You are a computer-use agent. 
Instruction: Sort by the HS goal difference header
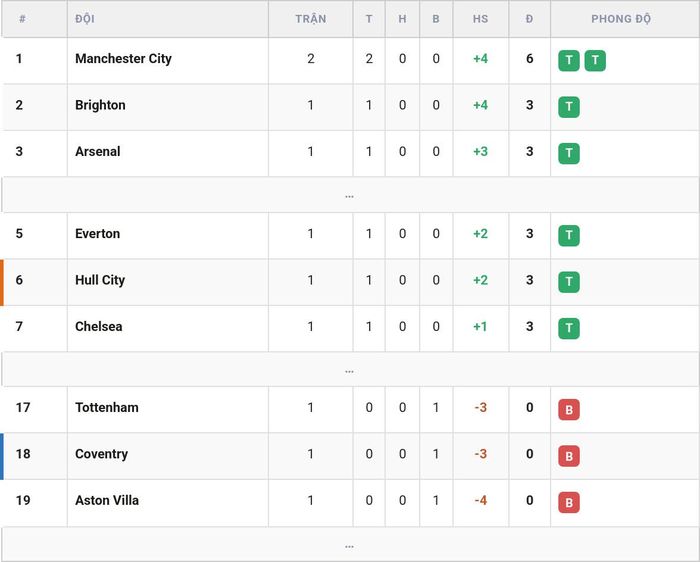[x=480, y=19]
